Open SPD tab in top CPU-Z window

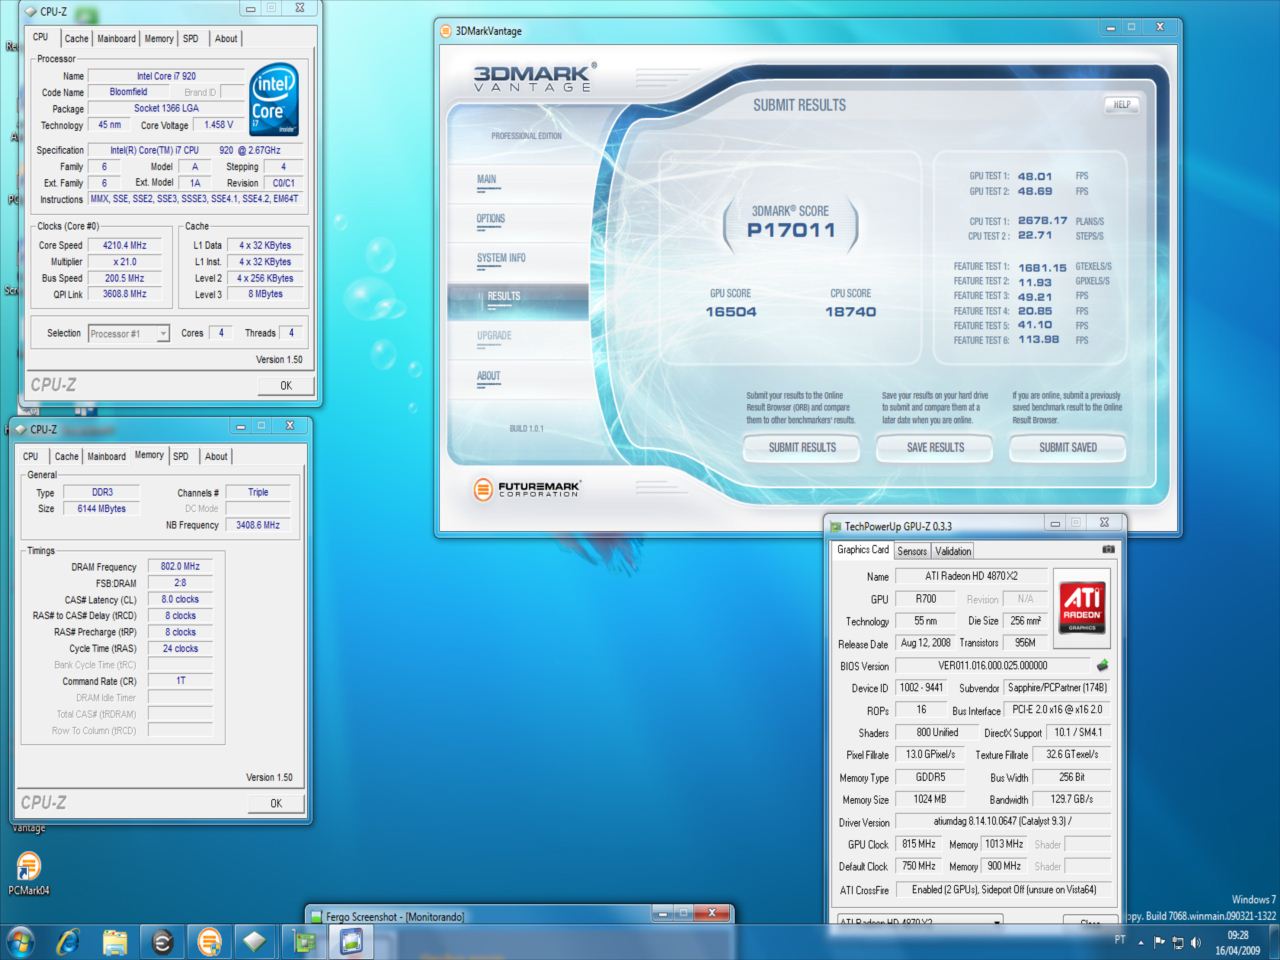coord(190,38)
